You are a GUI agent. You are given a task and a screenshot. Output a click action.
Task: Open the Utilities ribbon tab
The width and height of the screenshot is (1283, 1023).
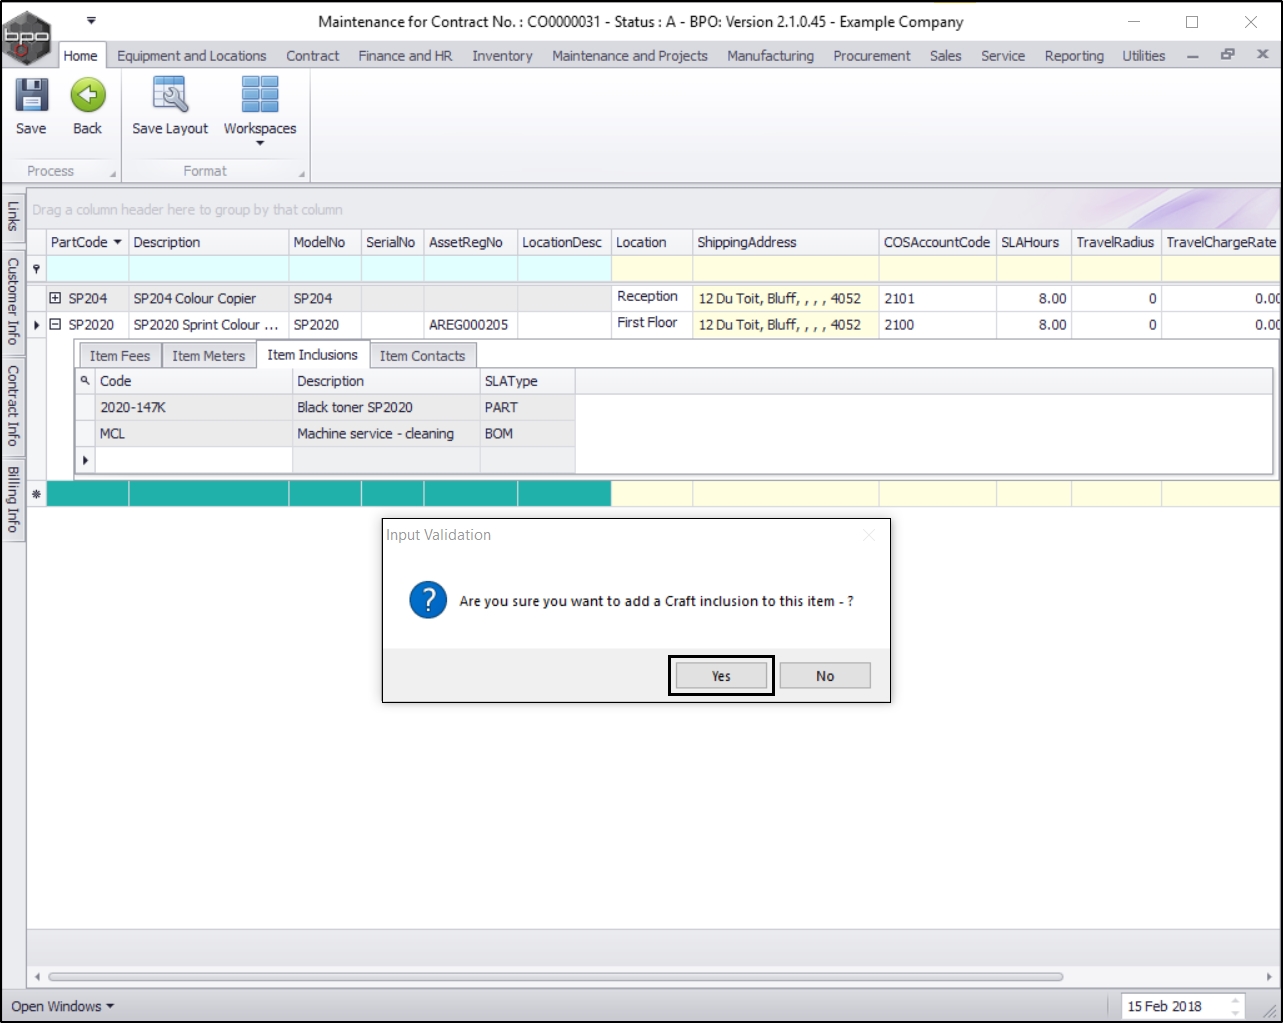pos(1144,56)
